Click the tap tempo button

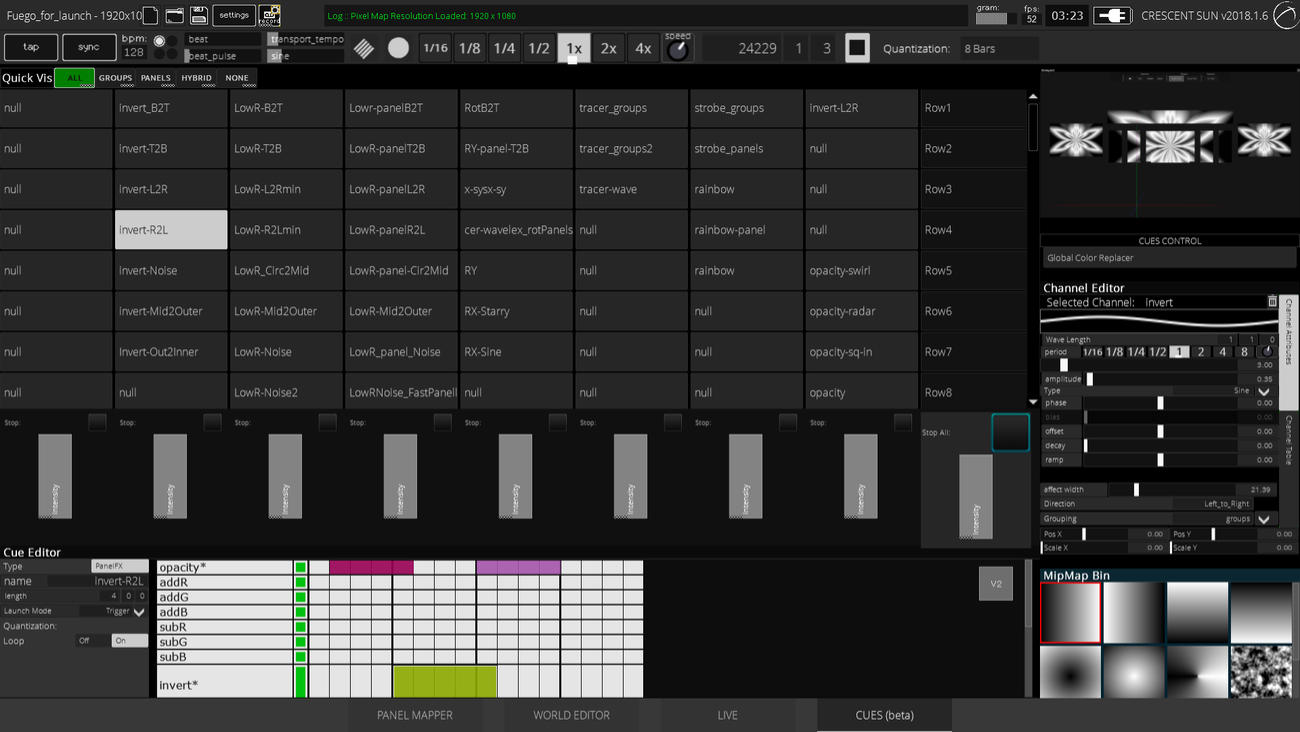pyautogui.click(x=31, y=47)
